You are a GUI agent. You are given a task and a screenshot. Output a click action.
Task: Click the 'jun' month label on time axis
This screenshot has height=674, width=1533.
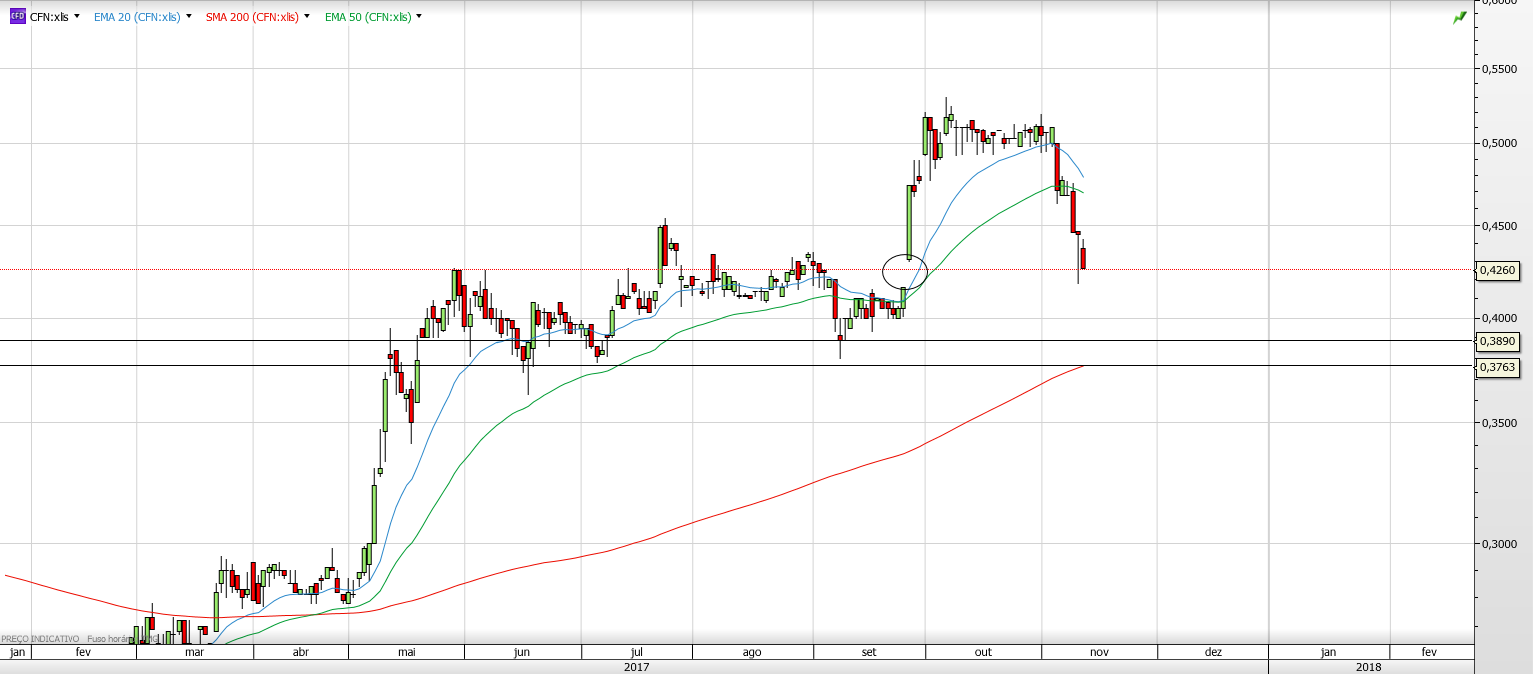(x=521, y=652)
